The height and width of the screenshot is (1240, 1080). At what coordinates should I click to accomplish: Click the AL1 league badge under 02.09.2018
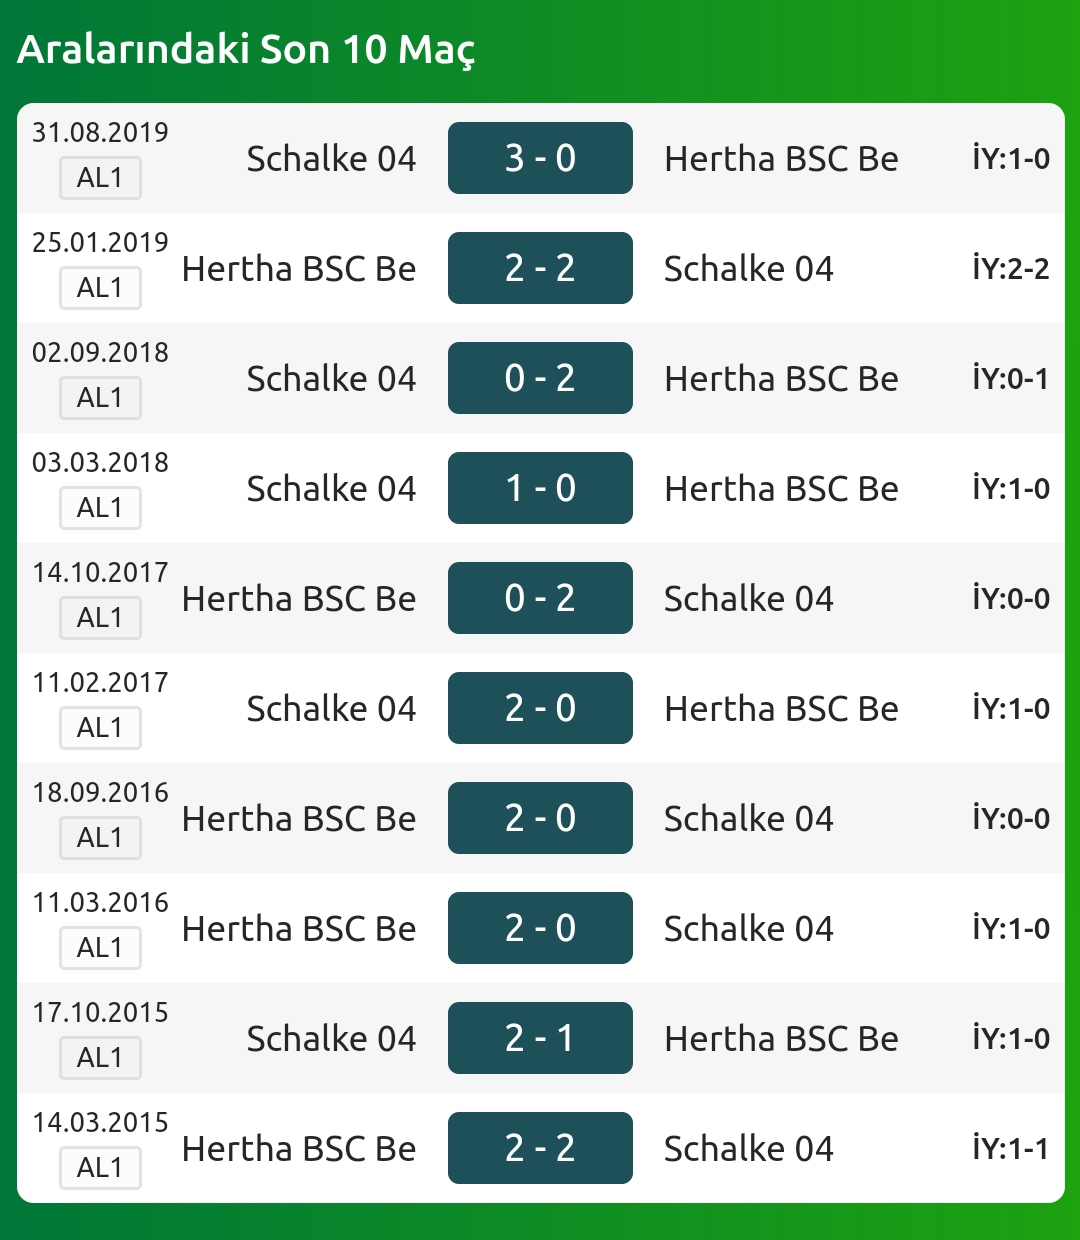(100, 398)
